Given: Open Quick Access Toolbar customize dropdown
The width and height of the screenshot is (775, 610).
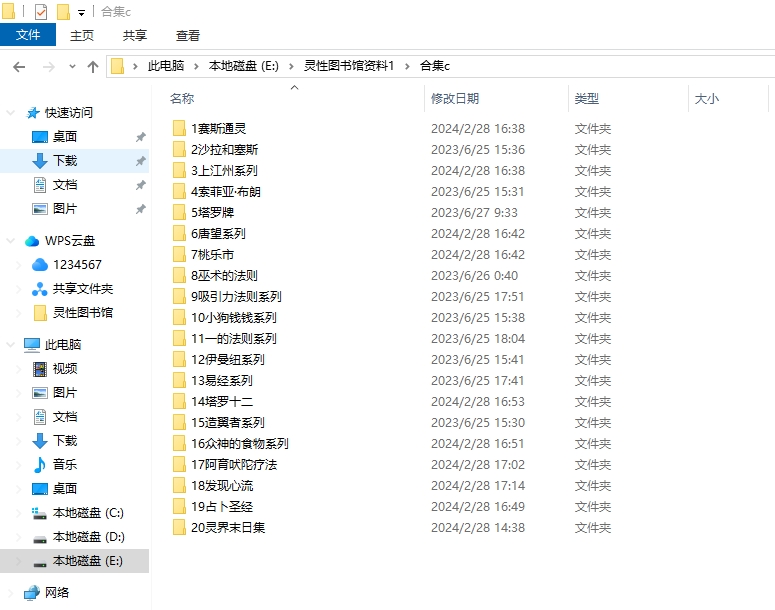Looking at the screenshot, I should pos(82,13).
